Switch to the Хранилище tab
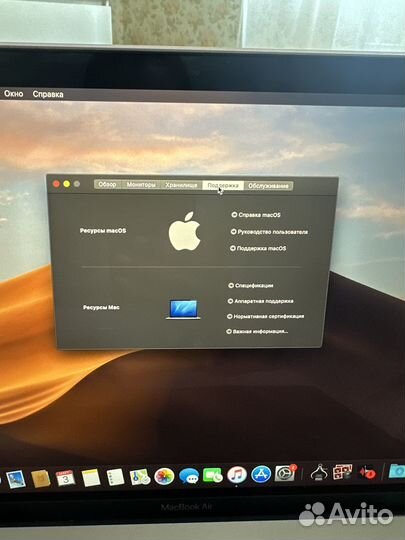The image size is (405, 540). (181, 185)
